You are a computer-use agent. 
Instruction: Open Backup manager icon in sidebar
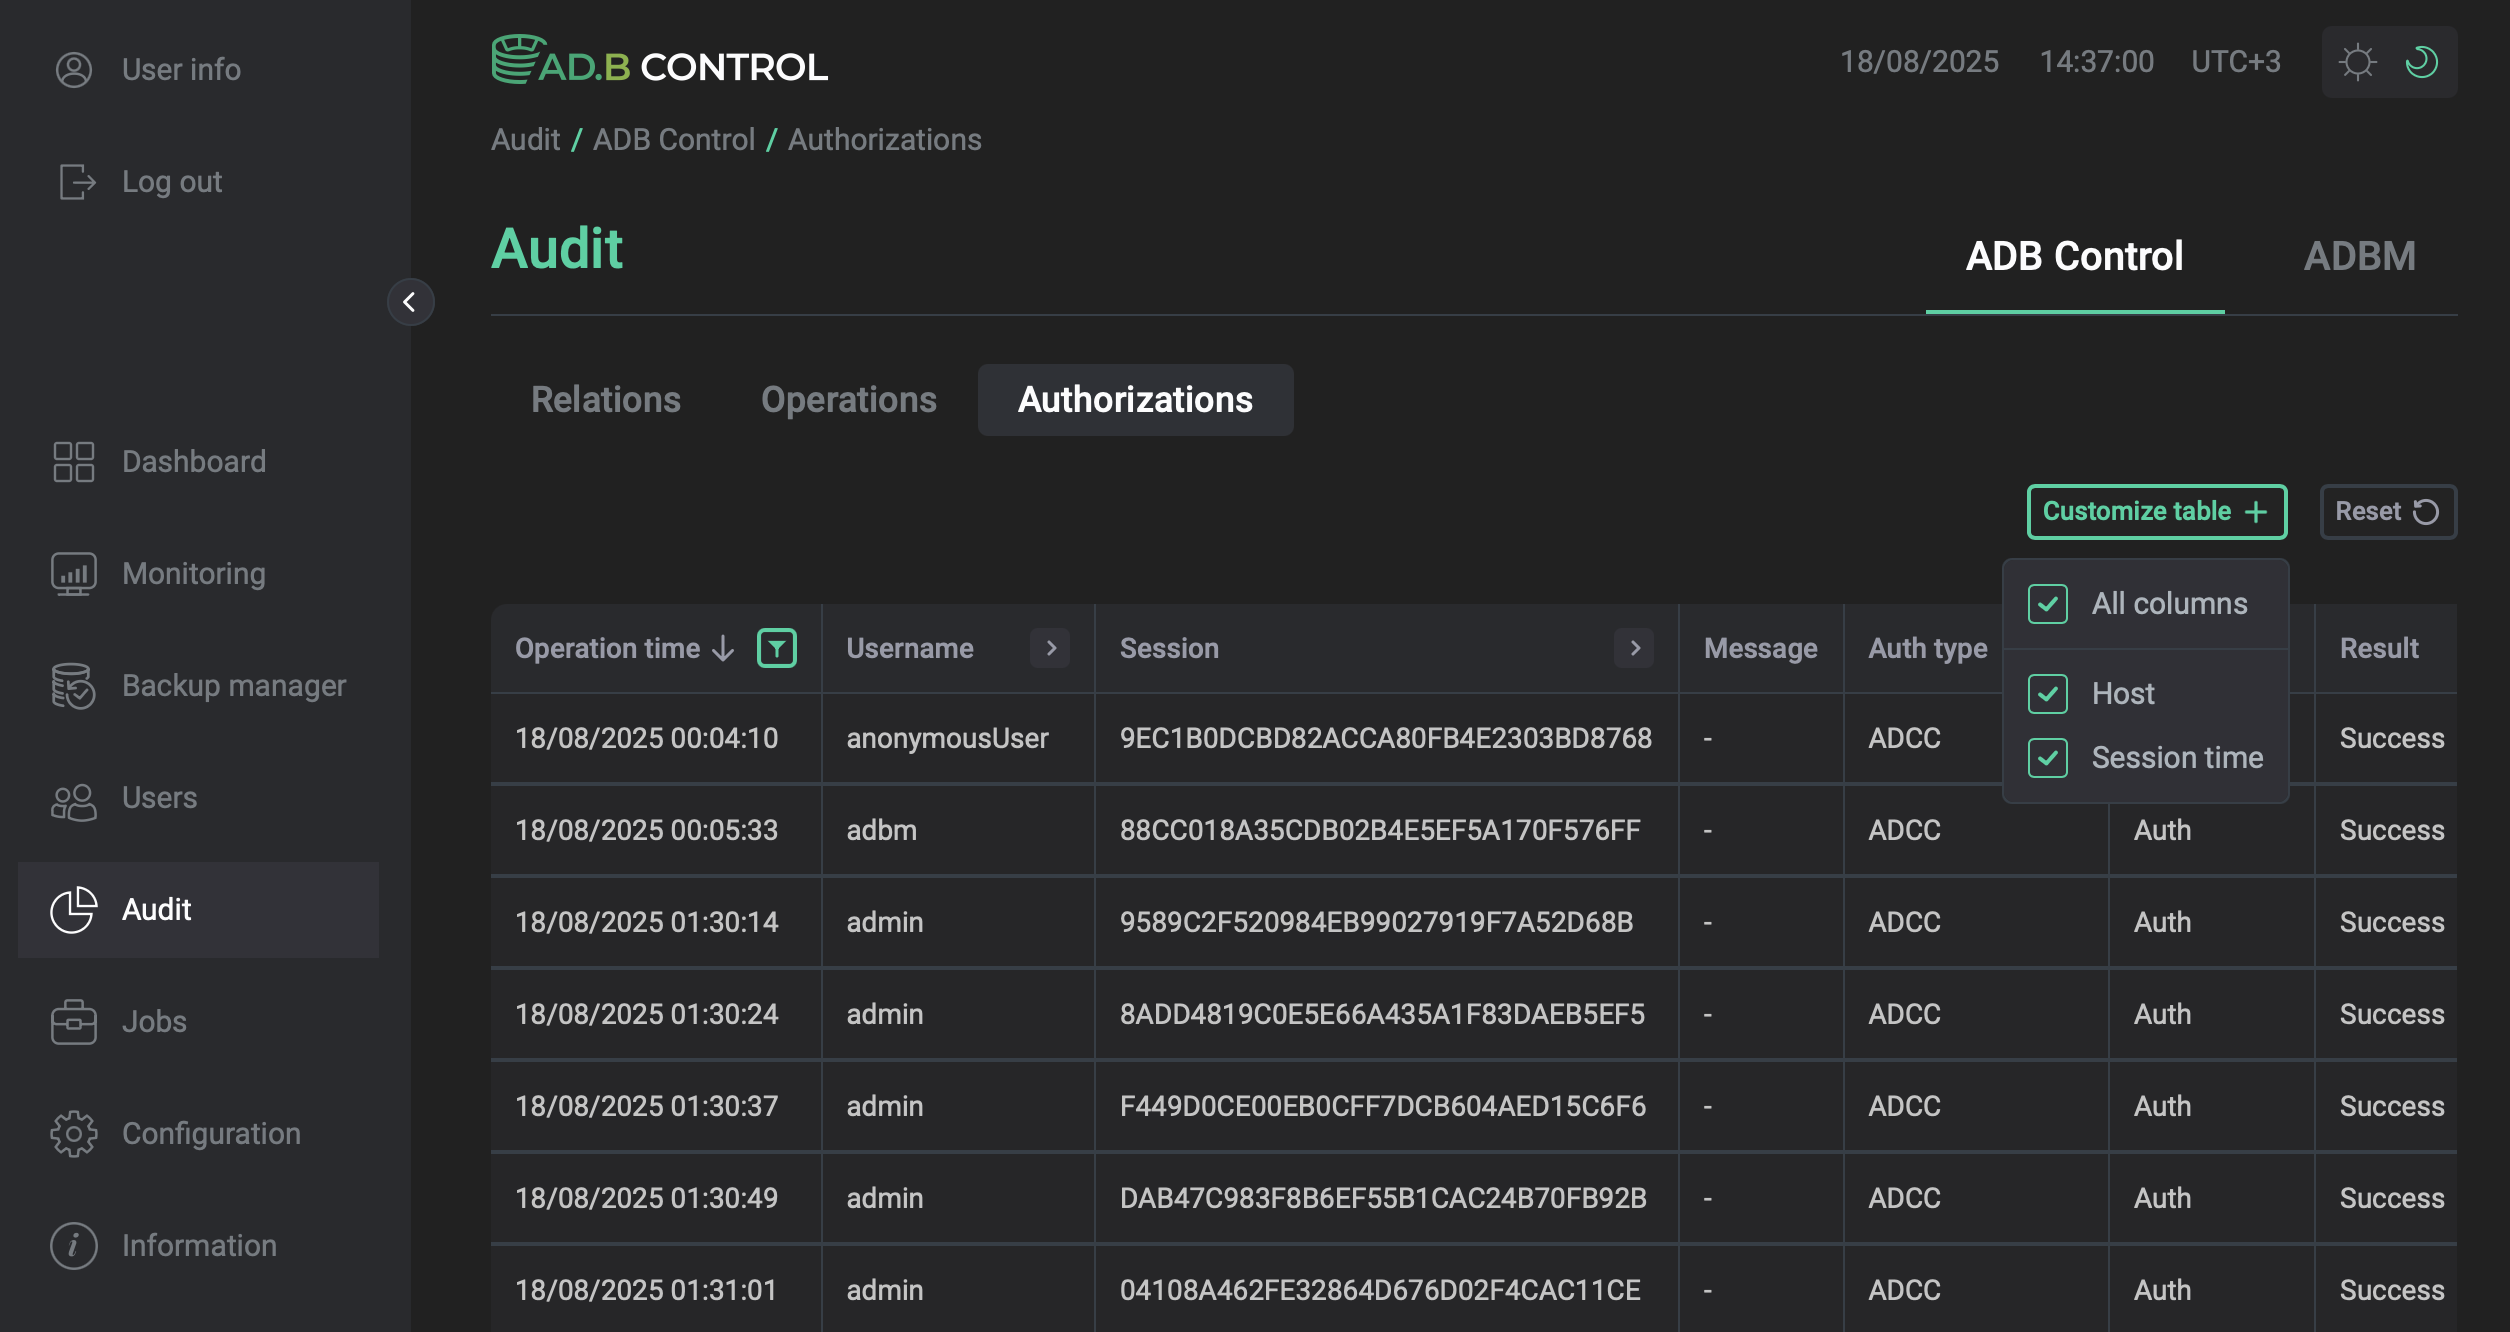point(73,686)
